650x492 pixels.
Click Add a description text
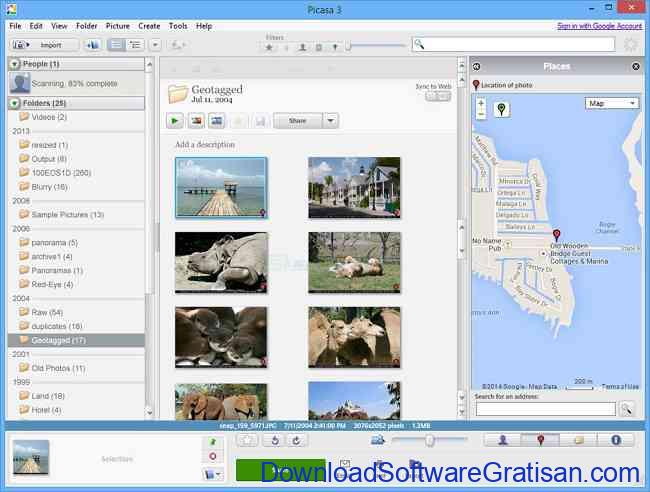(x=205, y=144)
